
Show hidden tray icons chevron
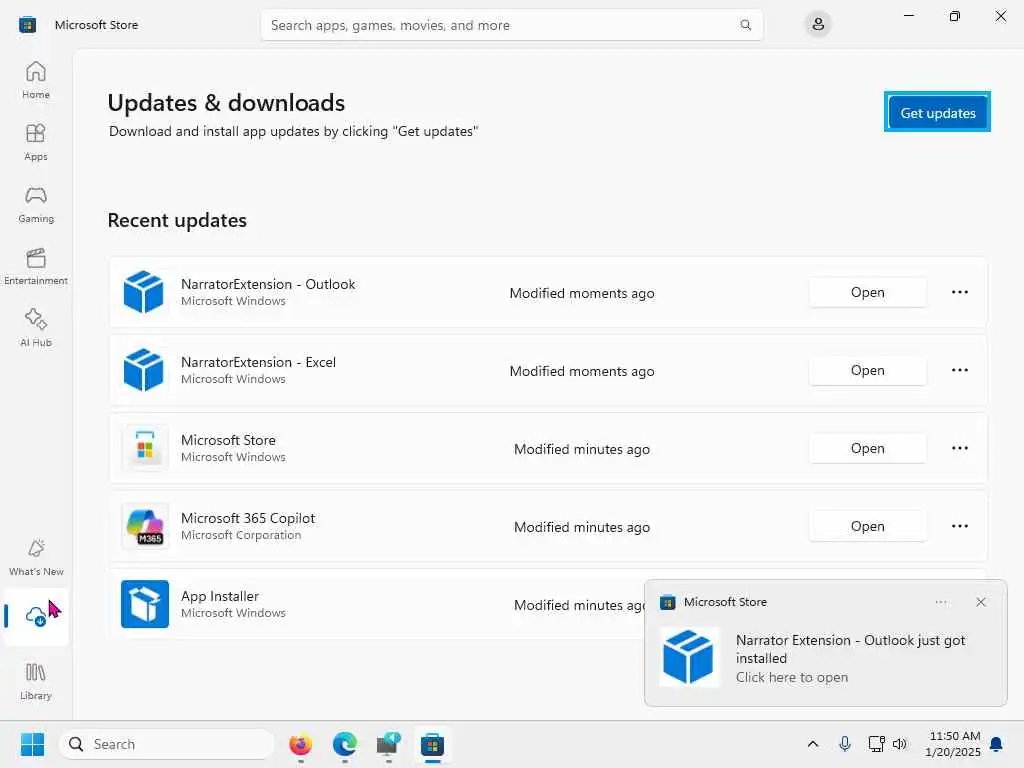[812, 744]
